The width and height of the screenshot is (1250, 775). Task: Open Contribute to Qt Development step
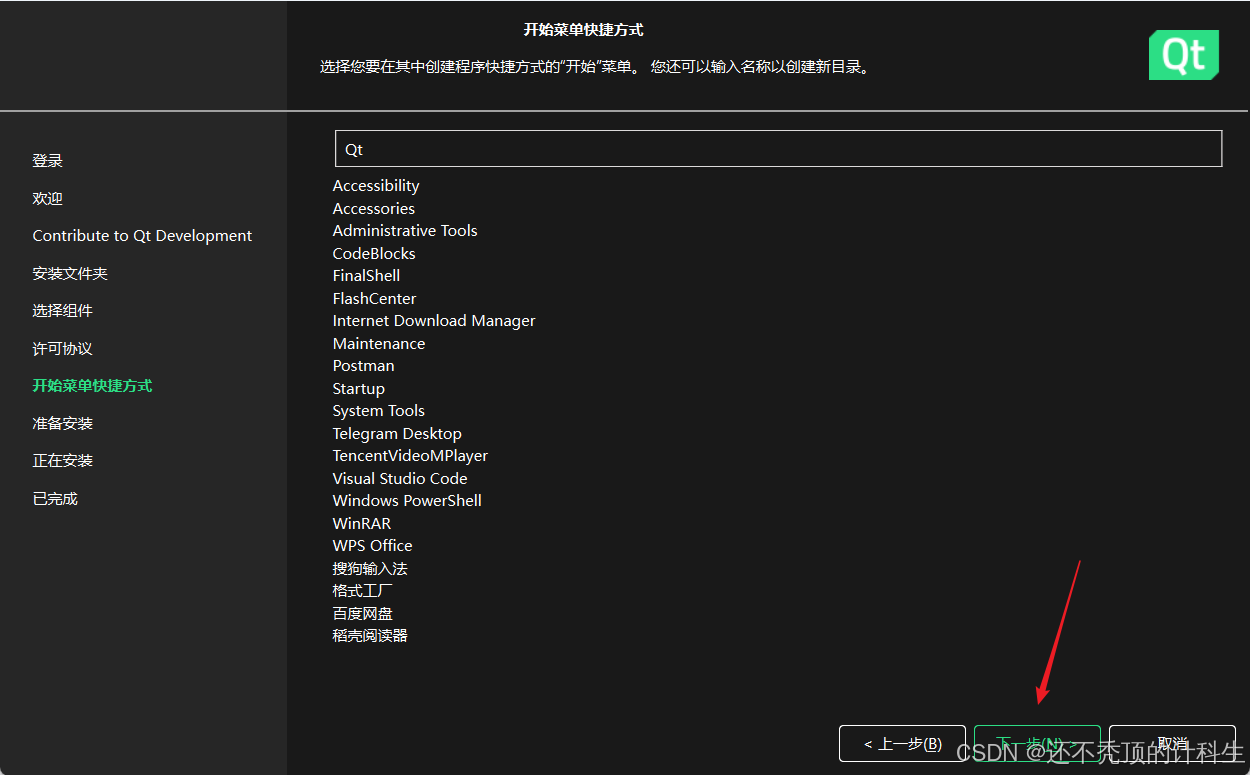click(142, 236)
